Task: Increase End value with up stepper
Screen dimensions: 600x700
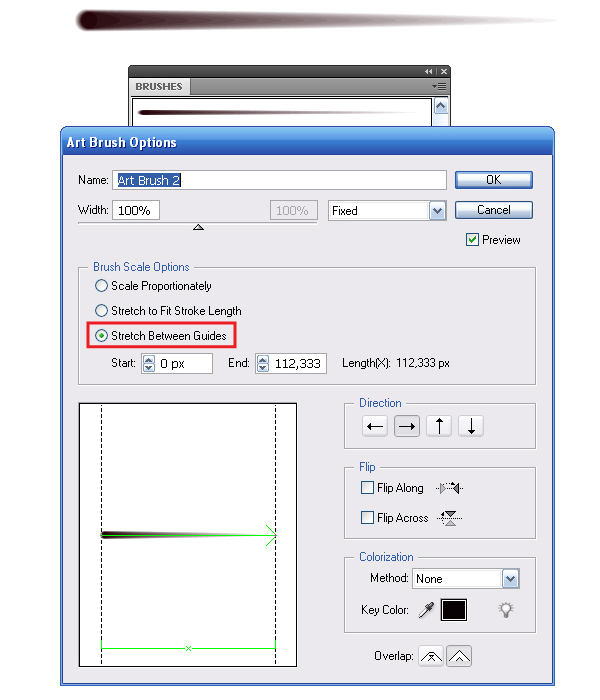Action: tap(263, 359)
